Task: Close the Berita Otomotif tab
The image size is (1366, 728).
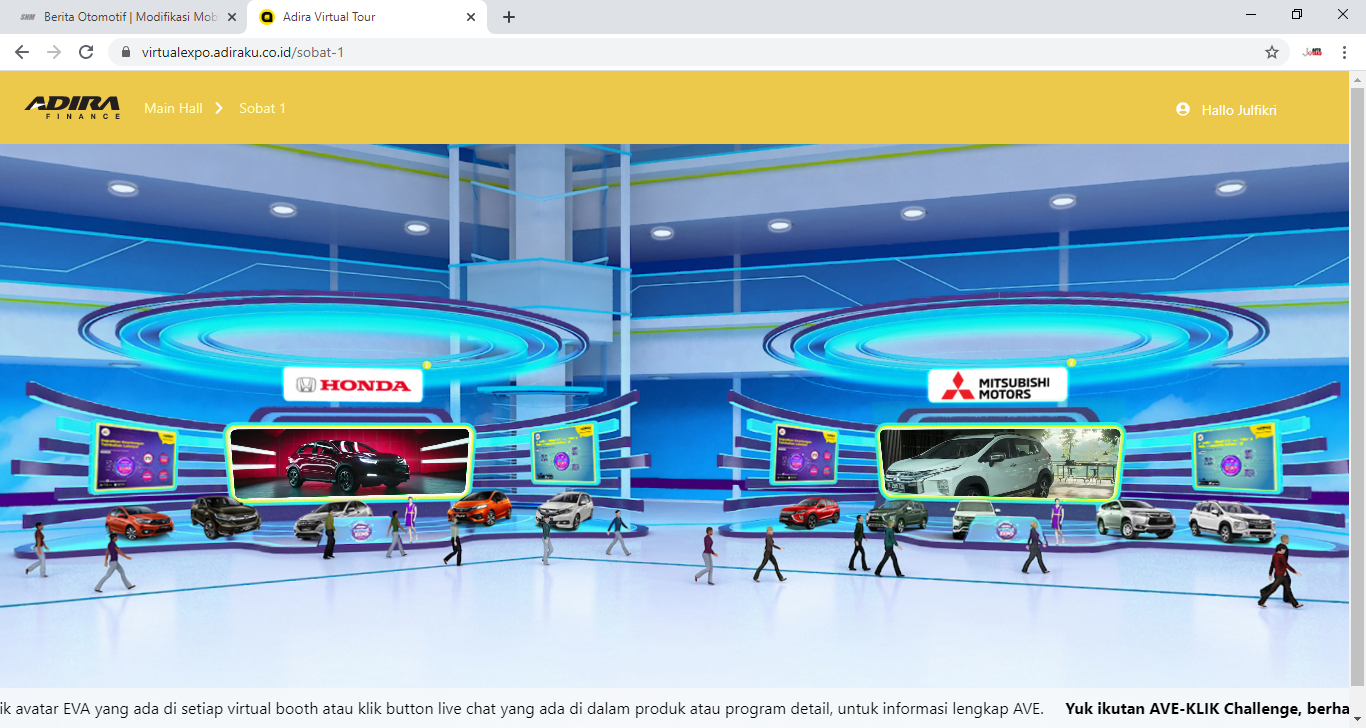Action: tap(232, 17)
